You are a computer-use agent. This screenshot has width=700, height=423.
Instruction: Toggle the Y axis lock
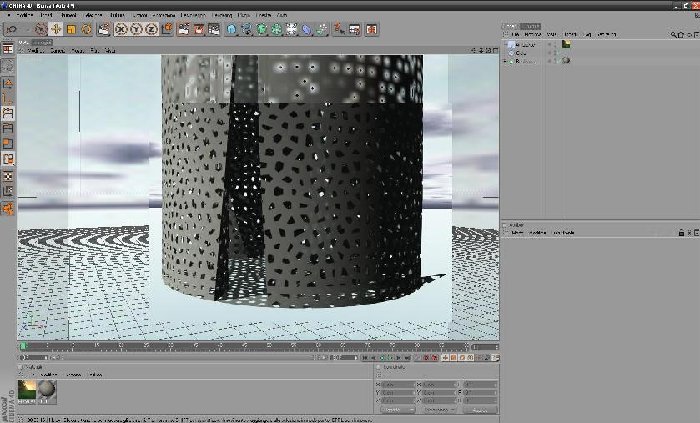point(136,29)
